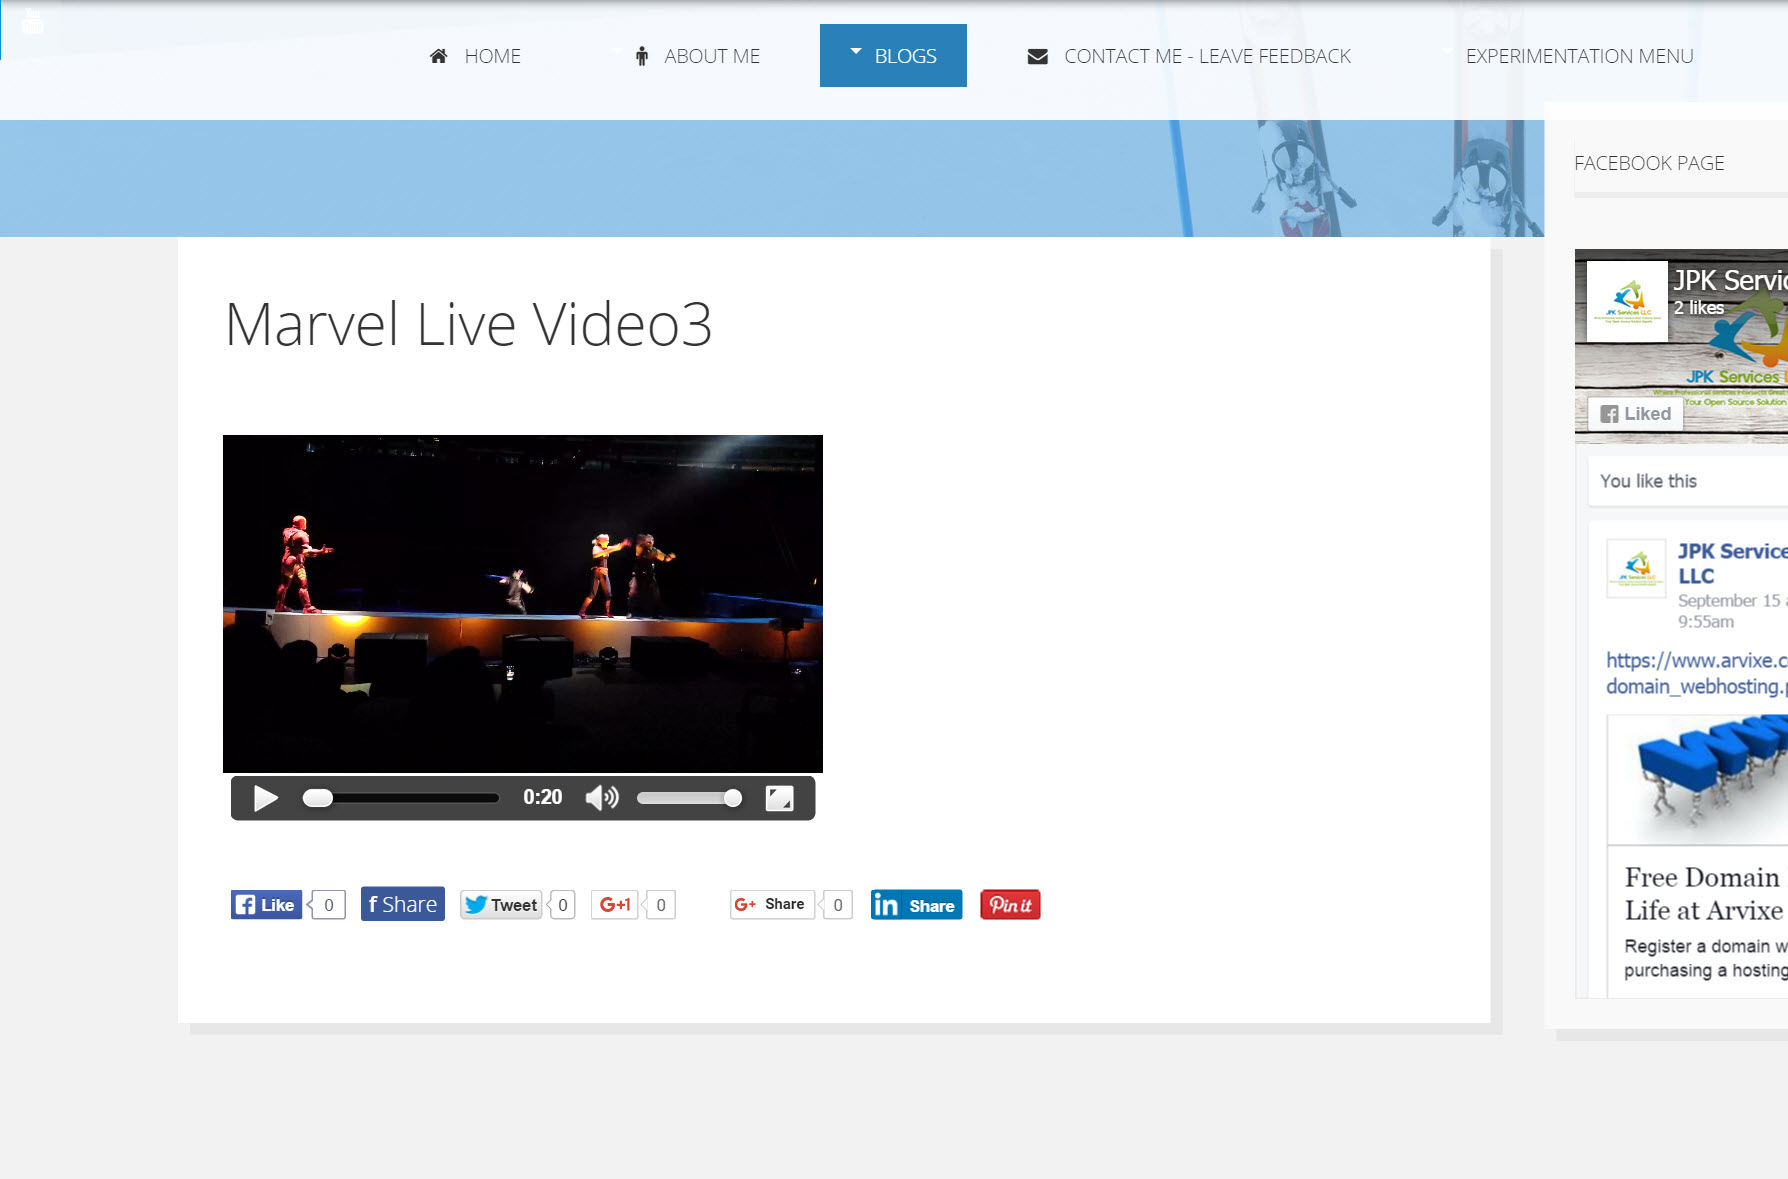Toggle the Facebook Liked button
Viewport: 1788px width, 1179px height.
[x=1636, y=414]
